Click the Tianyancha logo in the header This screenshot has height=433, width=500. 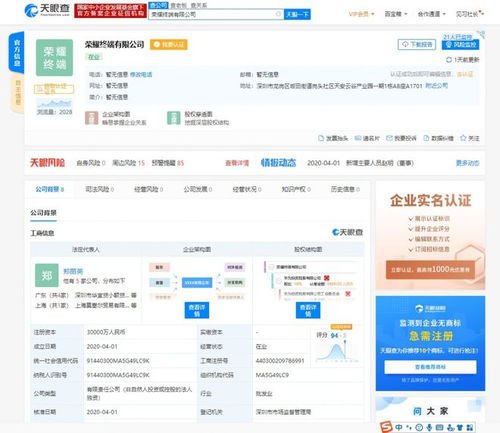click(47, 10)
